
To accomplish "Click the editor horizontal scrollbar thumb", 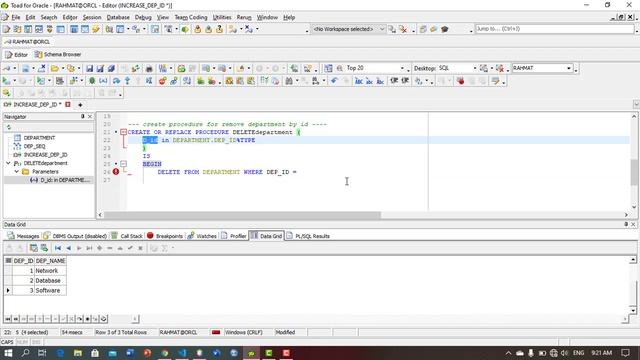I will [242, 215].
